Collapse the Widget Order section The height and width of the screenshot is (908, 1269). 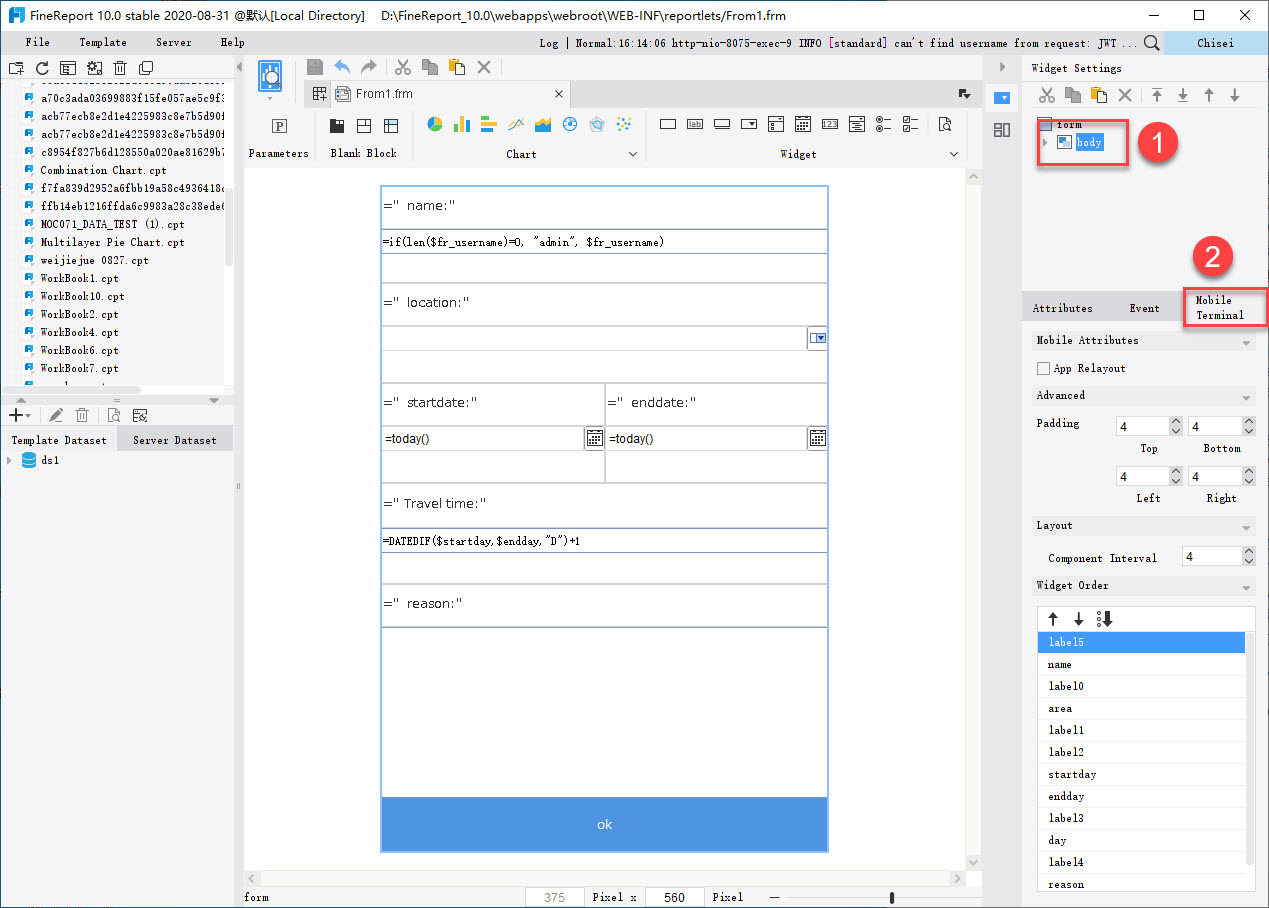point(1246,587)
